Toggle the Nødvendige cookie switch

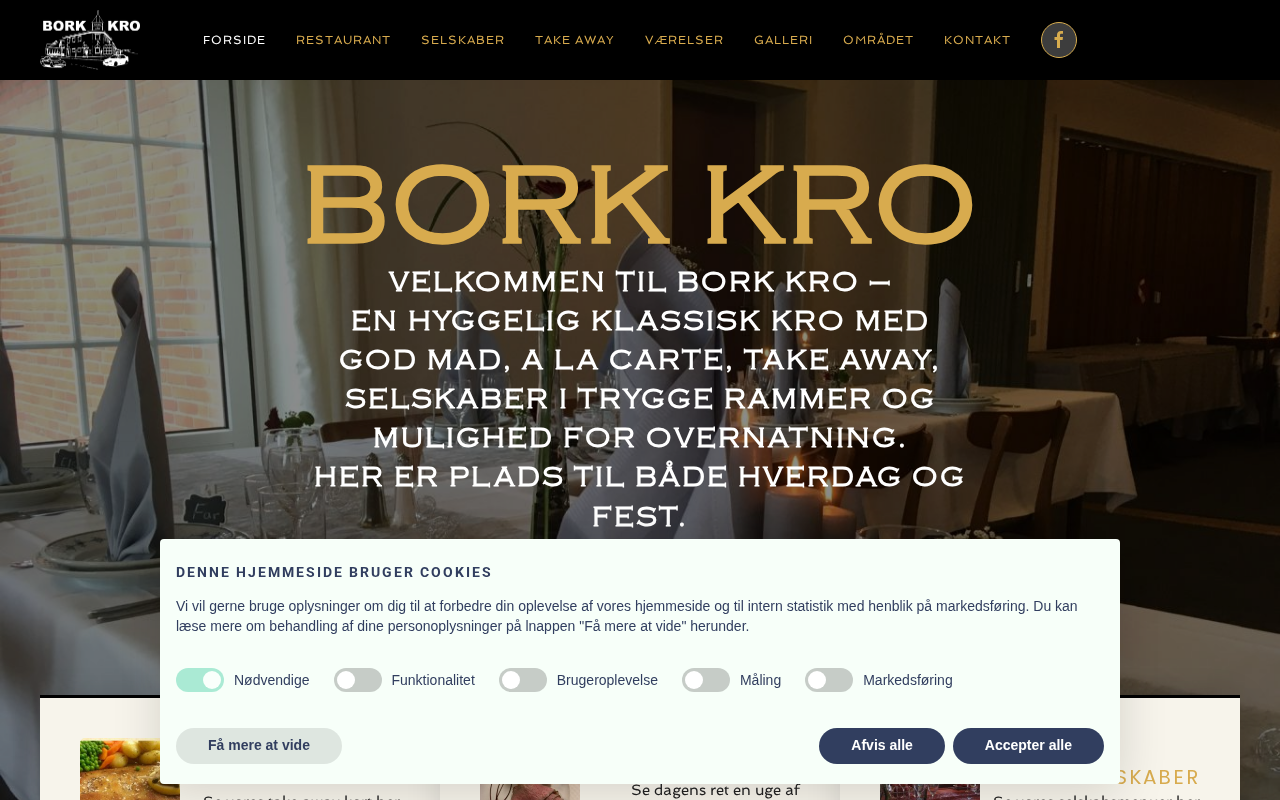click(200, 680)
